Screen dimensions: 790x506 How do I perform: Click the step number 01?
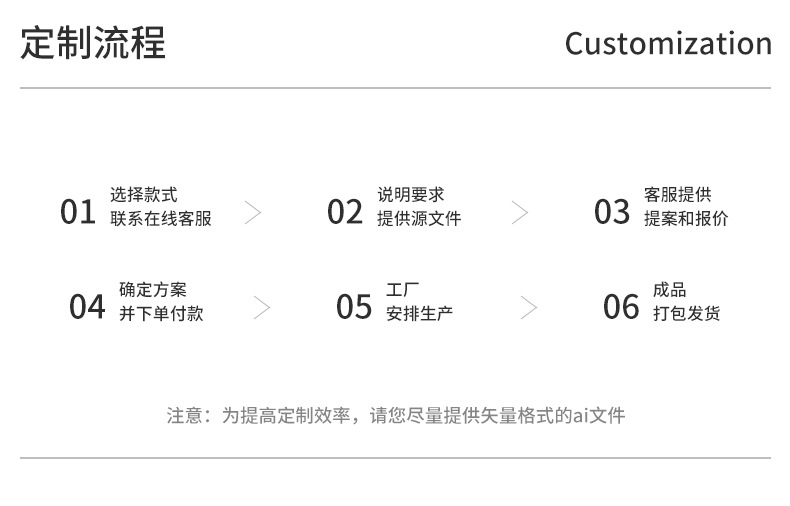tap(78, 212)
